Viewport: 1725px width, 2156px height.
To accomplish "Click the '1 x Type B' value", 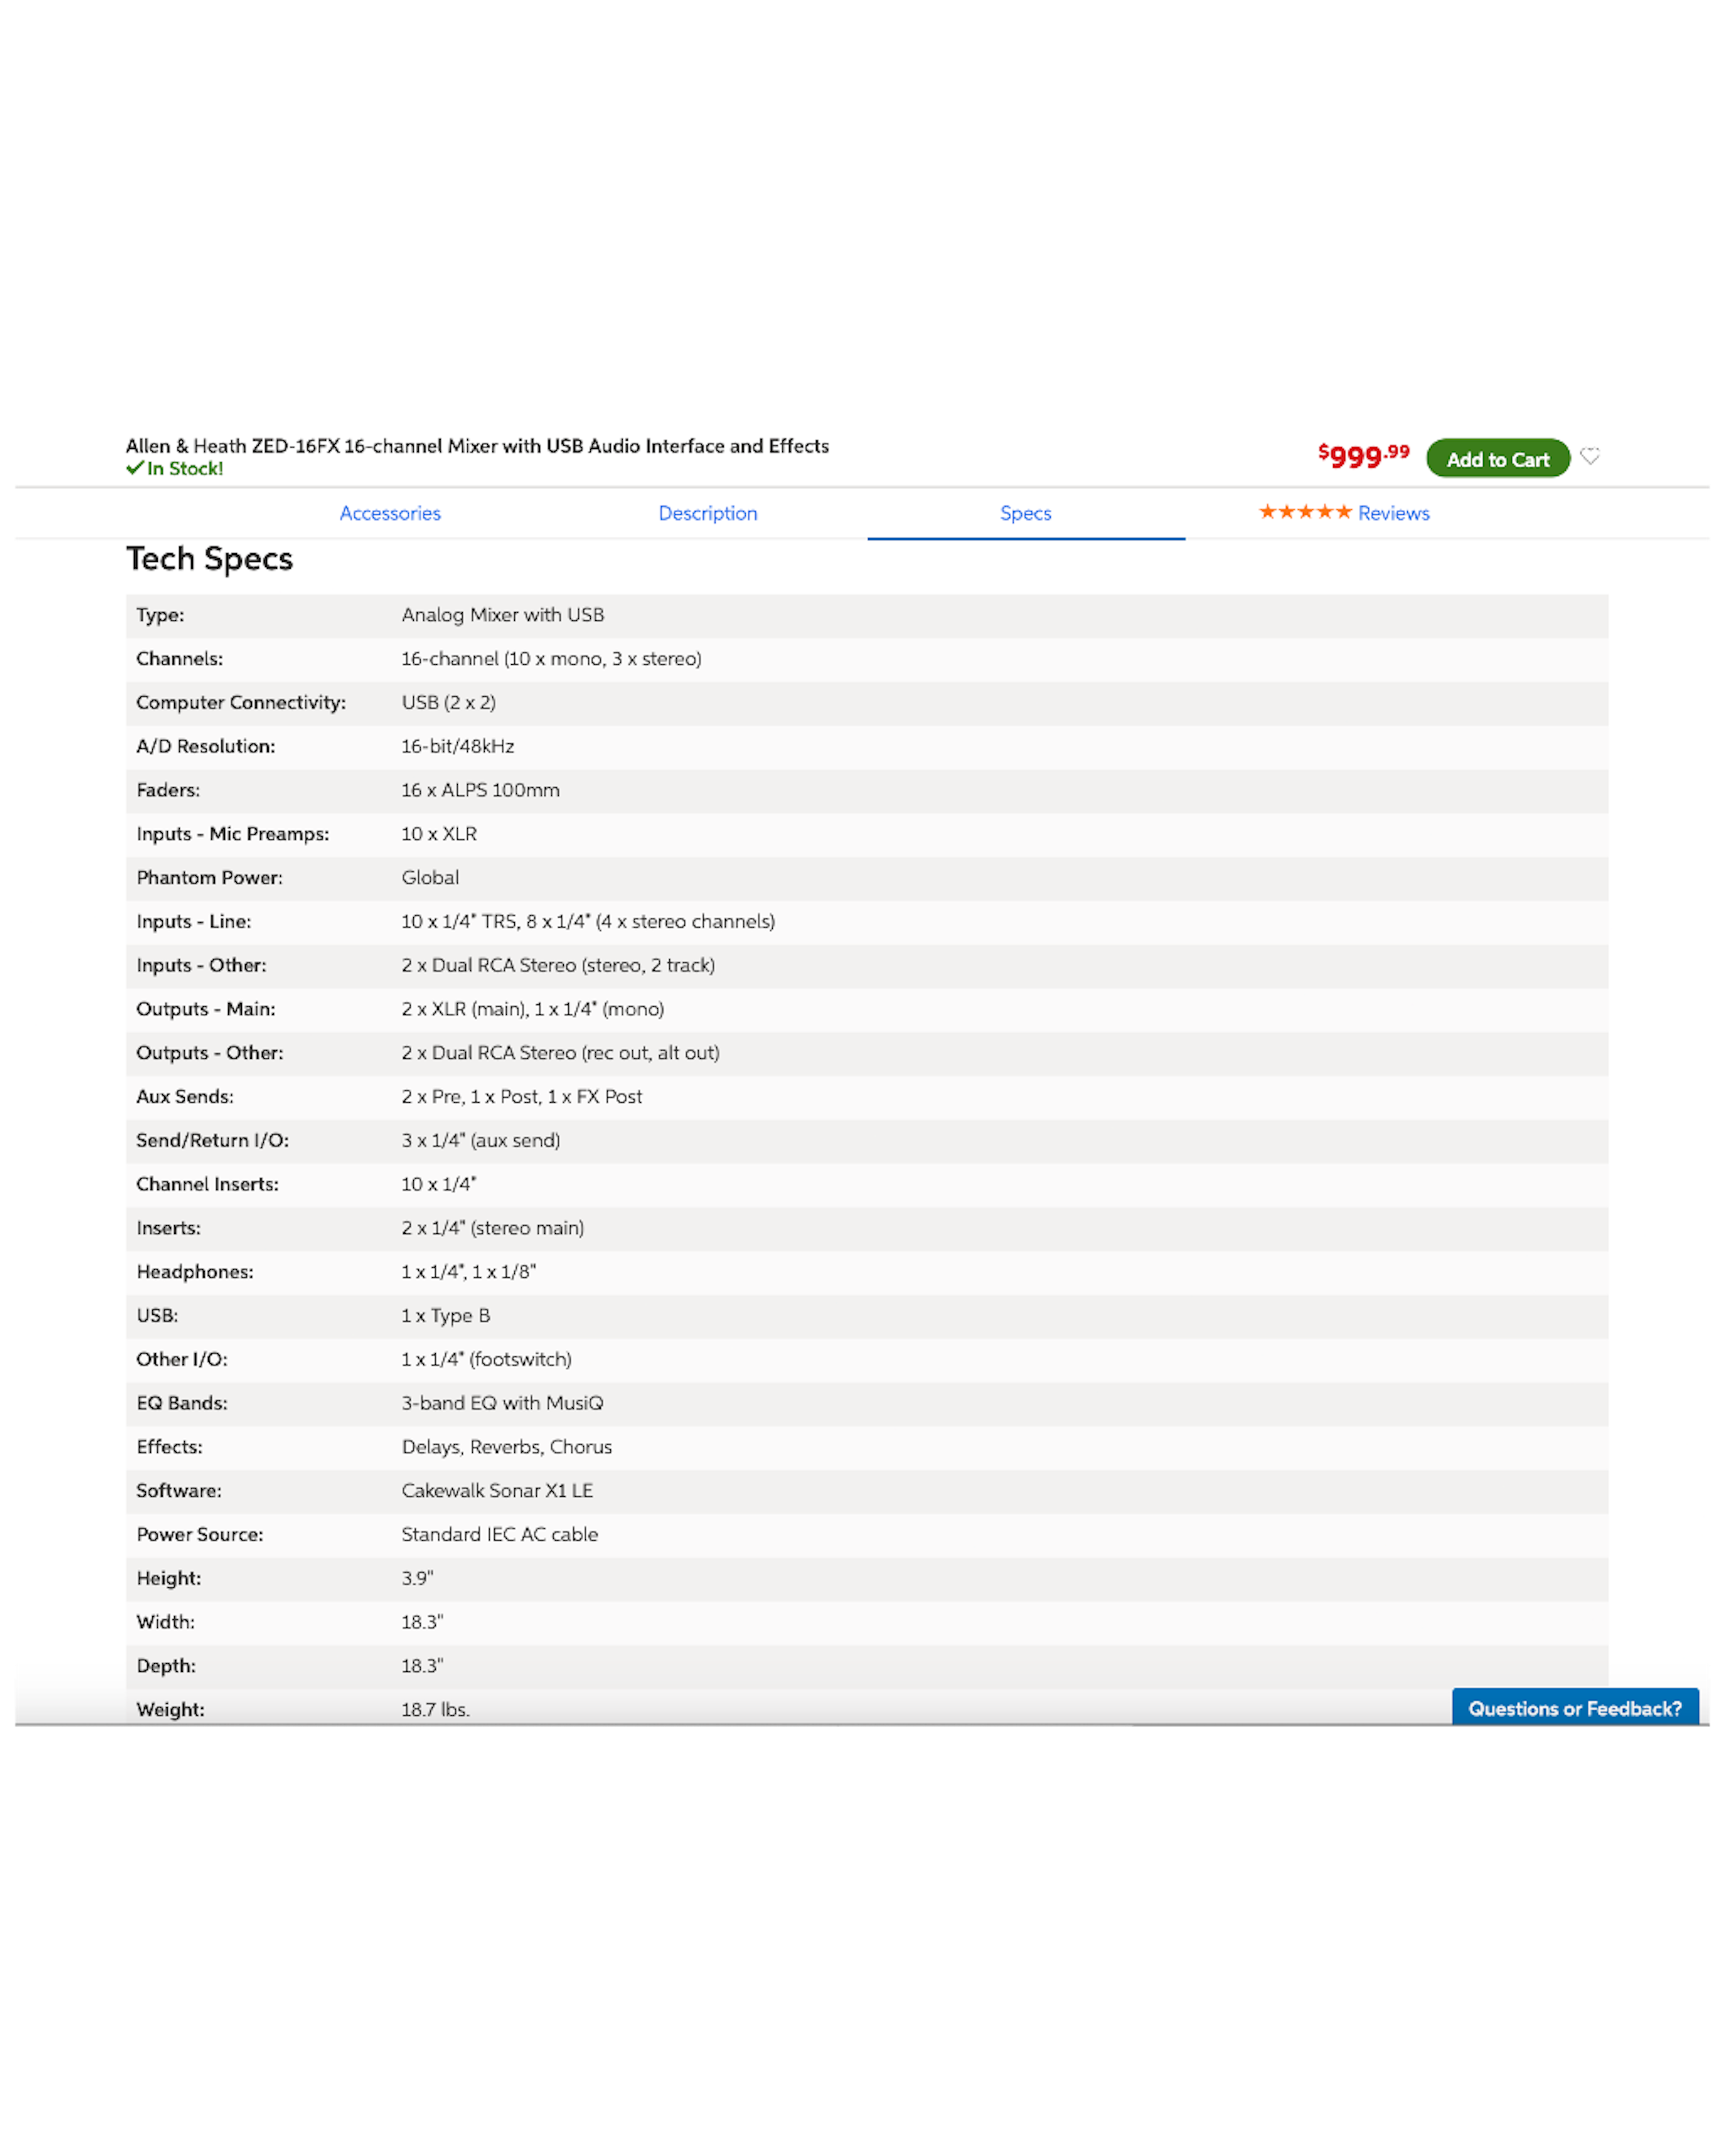I will click(445, 1316).
